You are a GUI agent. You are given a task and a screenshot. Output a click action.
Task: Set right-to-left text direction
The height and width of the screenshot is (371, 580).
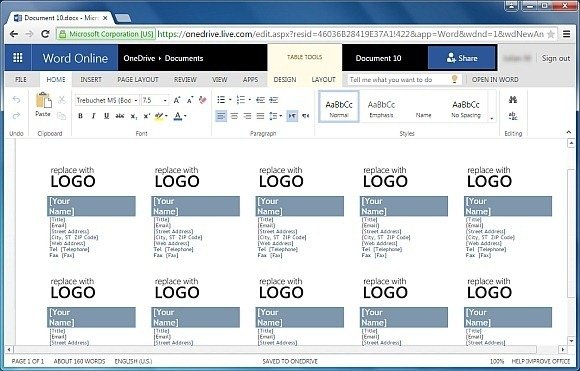tap(306, 116)
